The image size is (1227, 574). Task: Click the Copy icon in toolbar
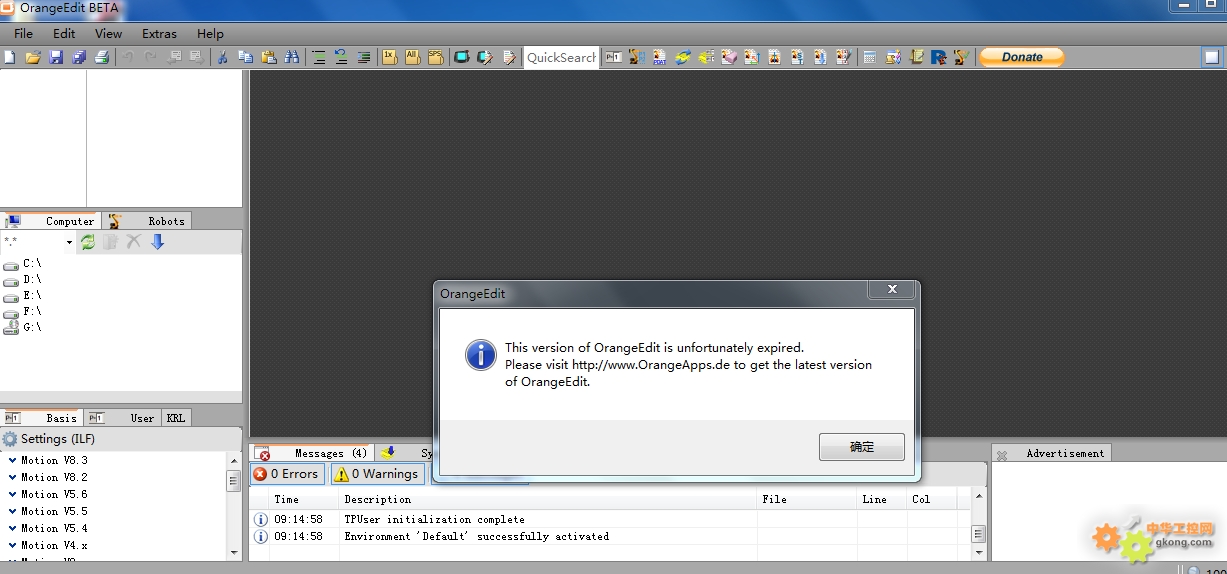pos(245,57)
